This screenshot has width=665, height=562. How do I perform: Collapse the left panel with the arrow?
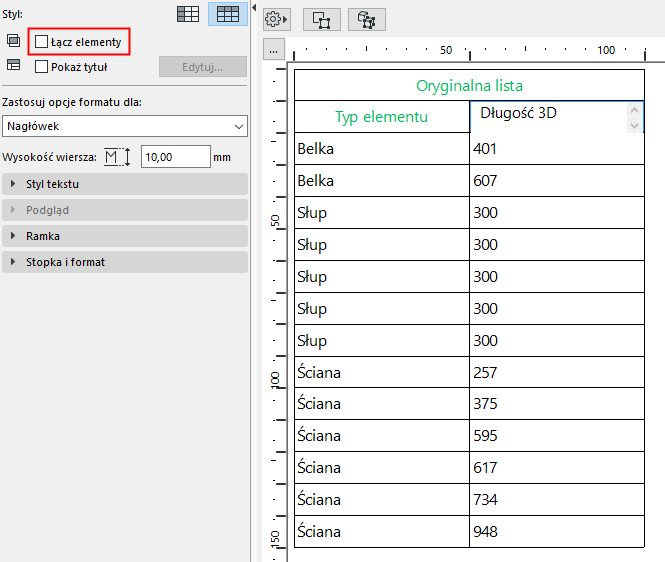click(254, 7)
